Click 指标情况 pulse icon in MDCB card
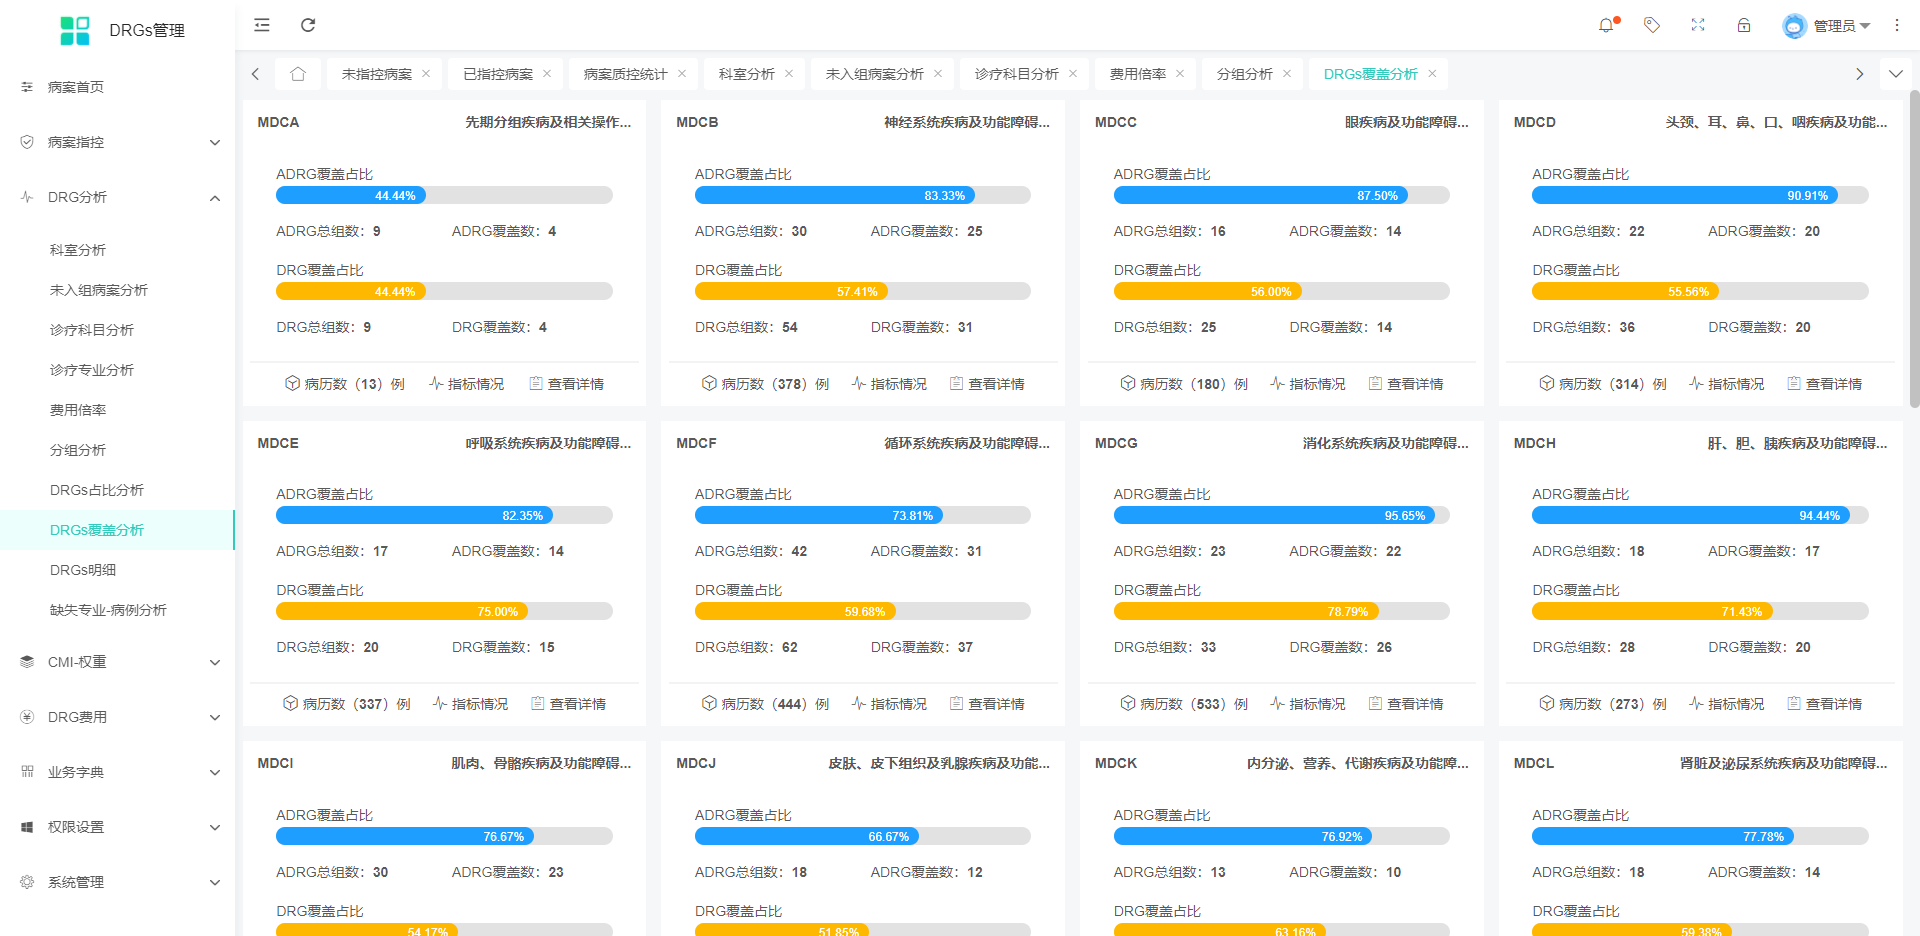 pyautogui.click(x=859, y=383)
